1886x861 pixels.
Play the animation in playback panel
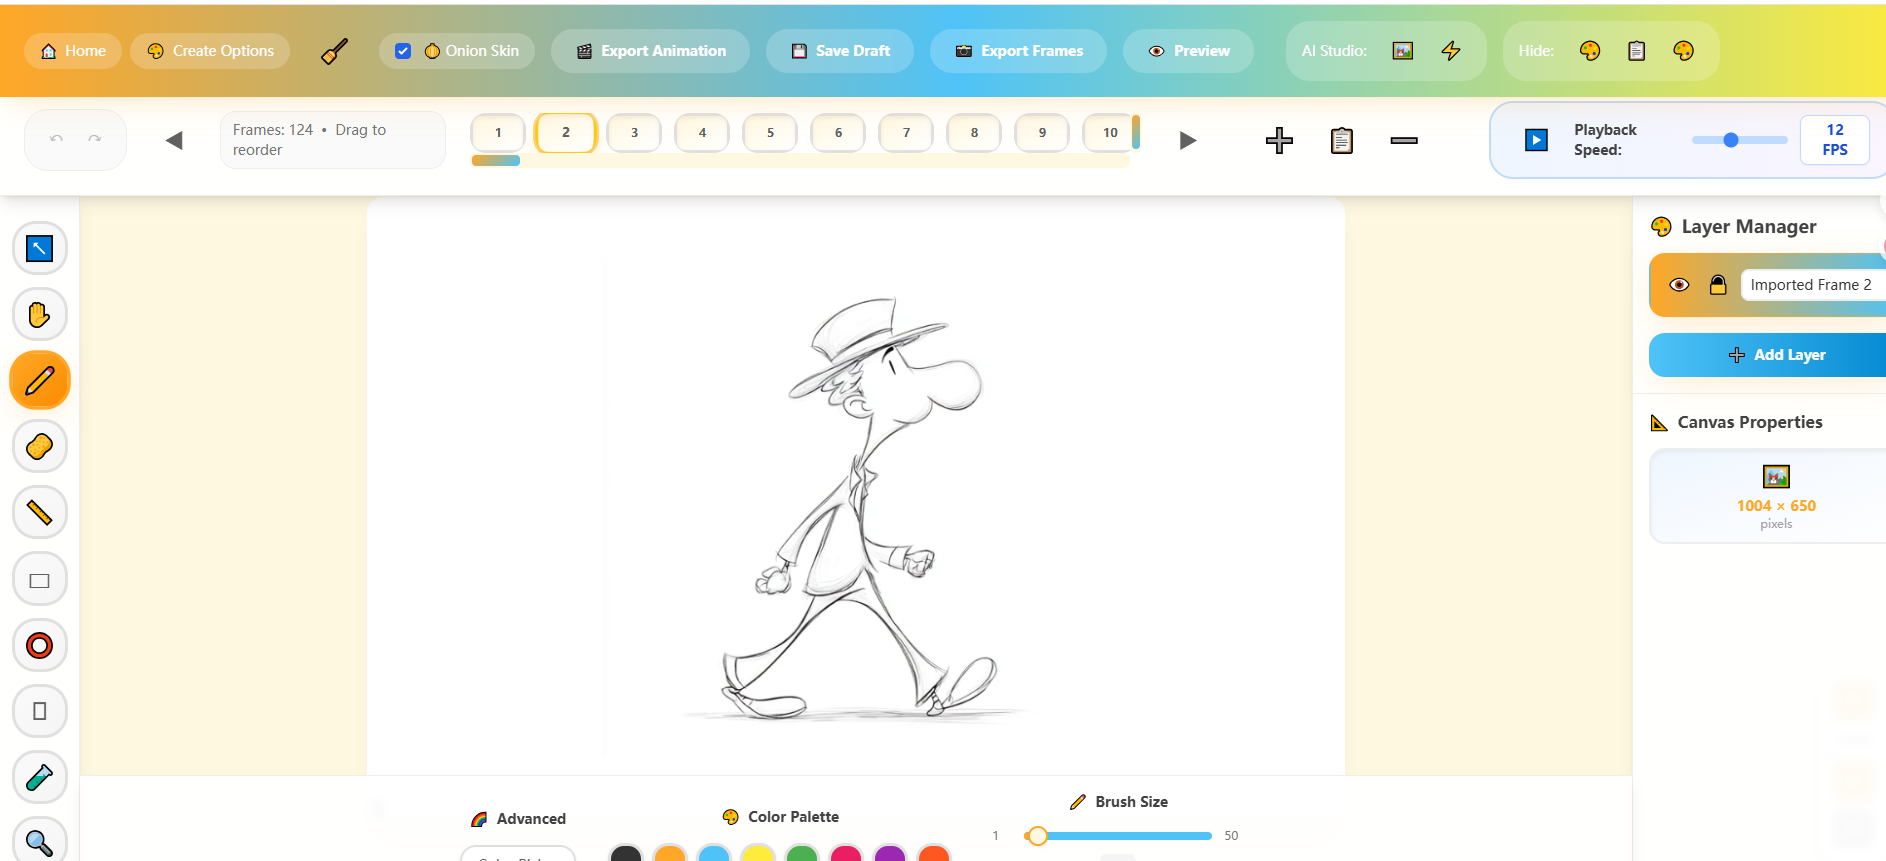[1537, 140]
